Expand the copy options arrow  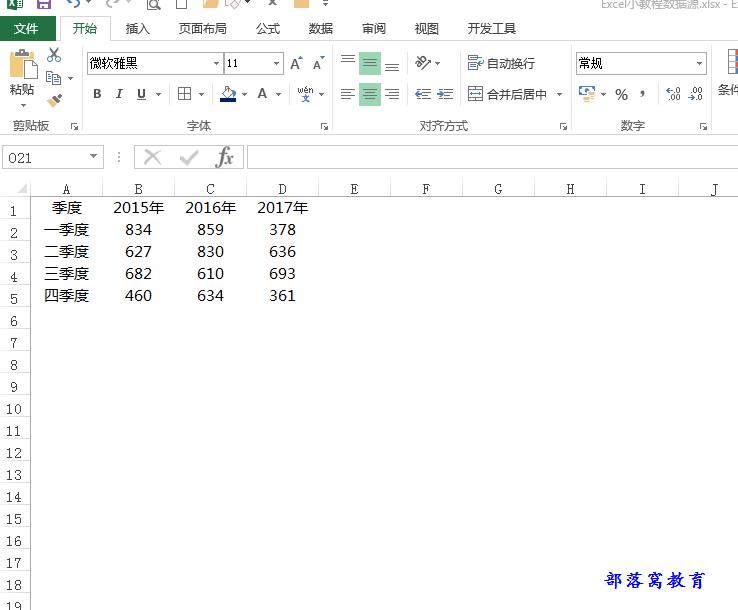[x=71, y=78]
